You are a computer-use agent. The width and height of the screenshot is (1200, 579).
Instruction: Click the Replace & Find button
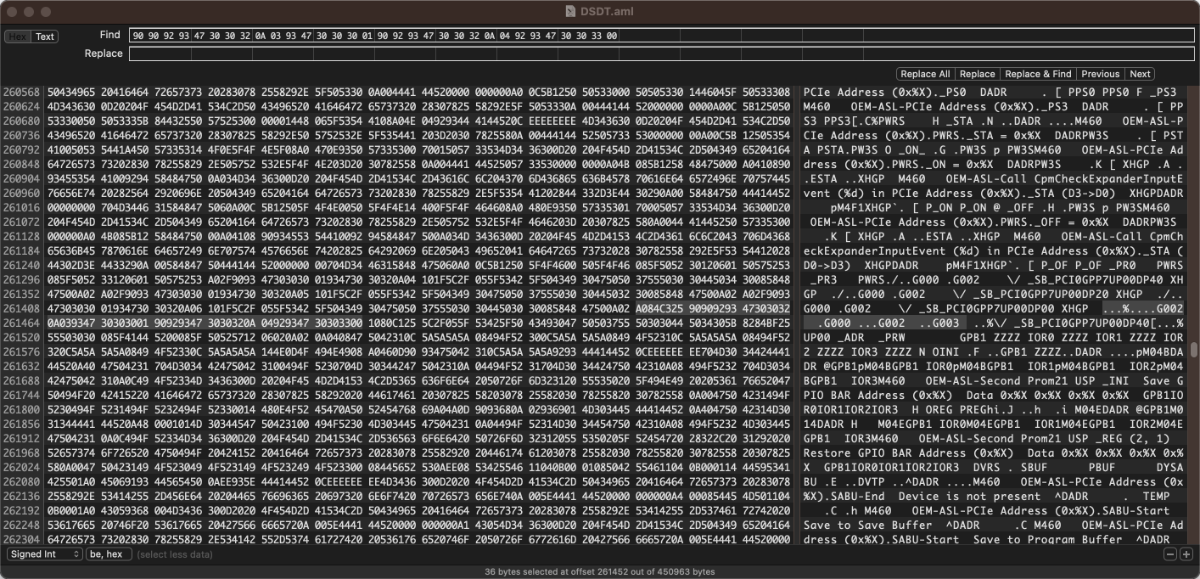point(1038,74)
